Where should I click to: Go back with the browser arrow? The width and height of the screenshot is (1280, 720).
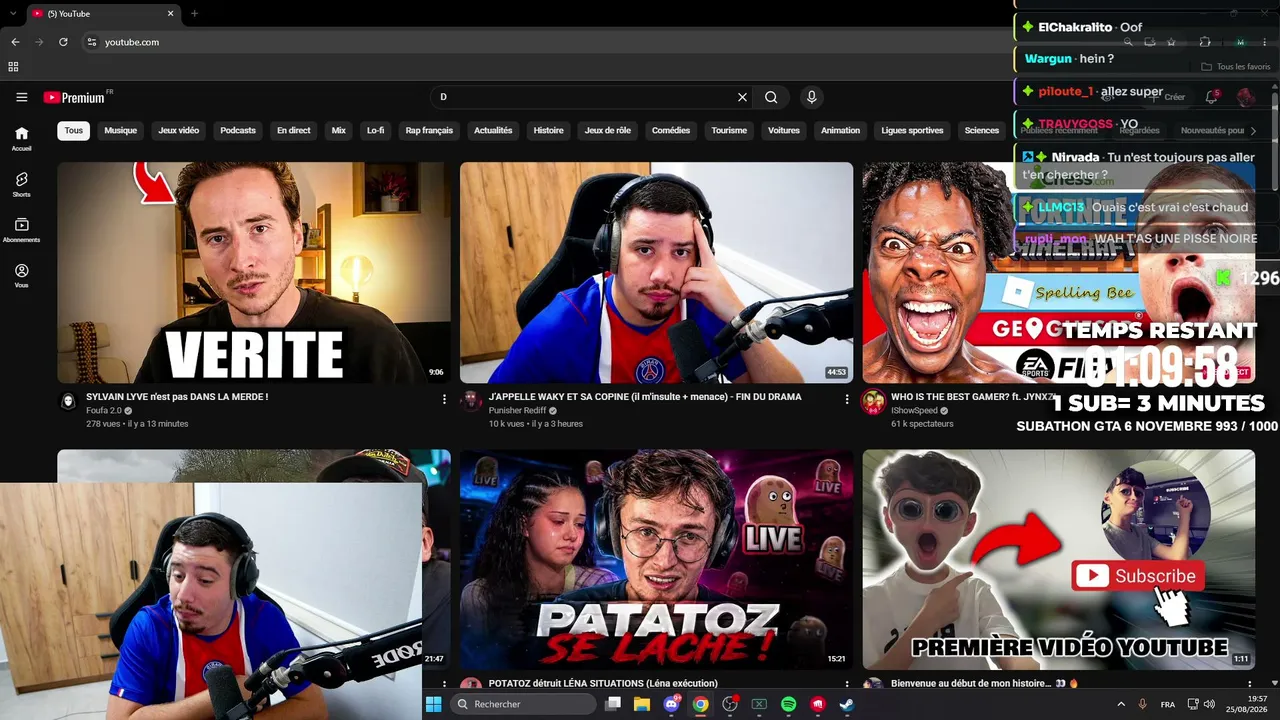tap(15, 42)
